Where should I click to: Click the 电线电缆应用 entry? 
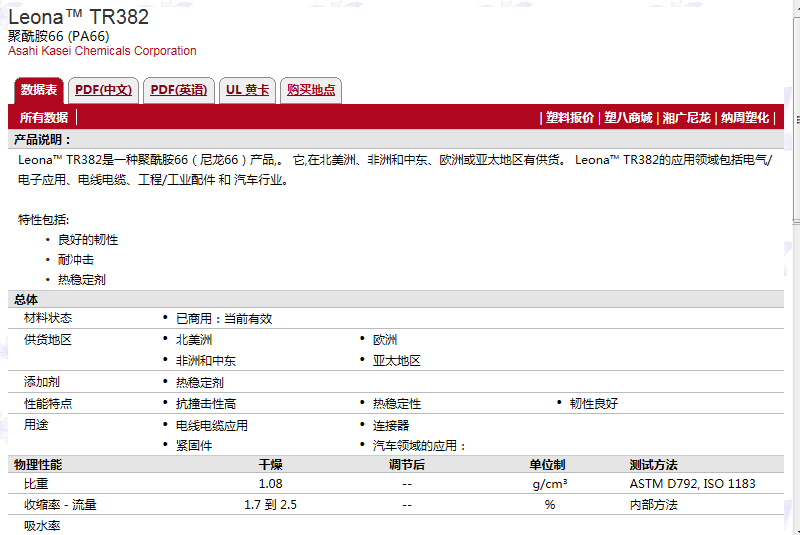pyautogui.click(x=212, y=425)
